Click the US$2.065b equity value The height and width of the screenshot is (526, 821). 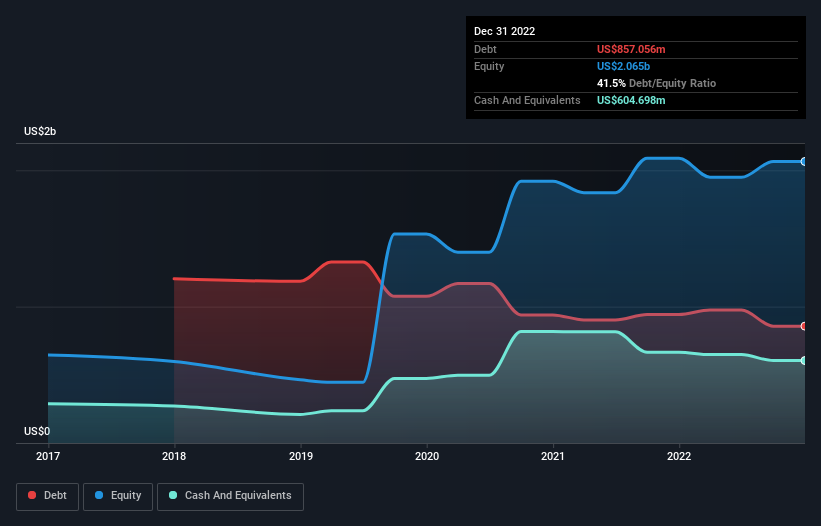click(623, 66)
